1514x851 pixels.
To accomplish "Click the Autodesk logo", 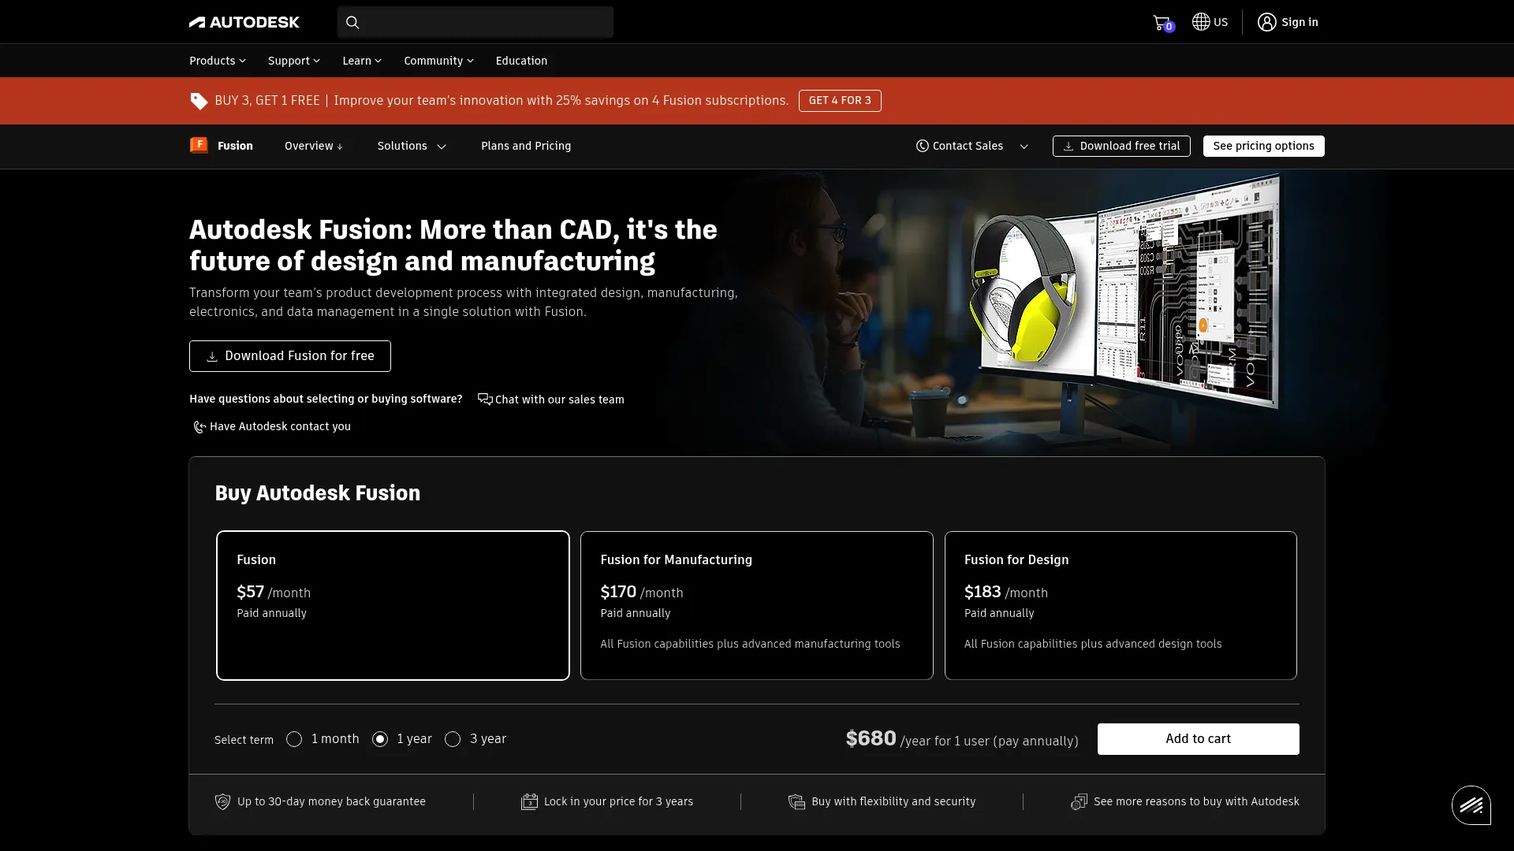I will click(244, 22).
